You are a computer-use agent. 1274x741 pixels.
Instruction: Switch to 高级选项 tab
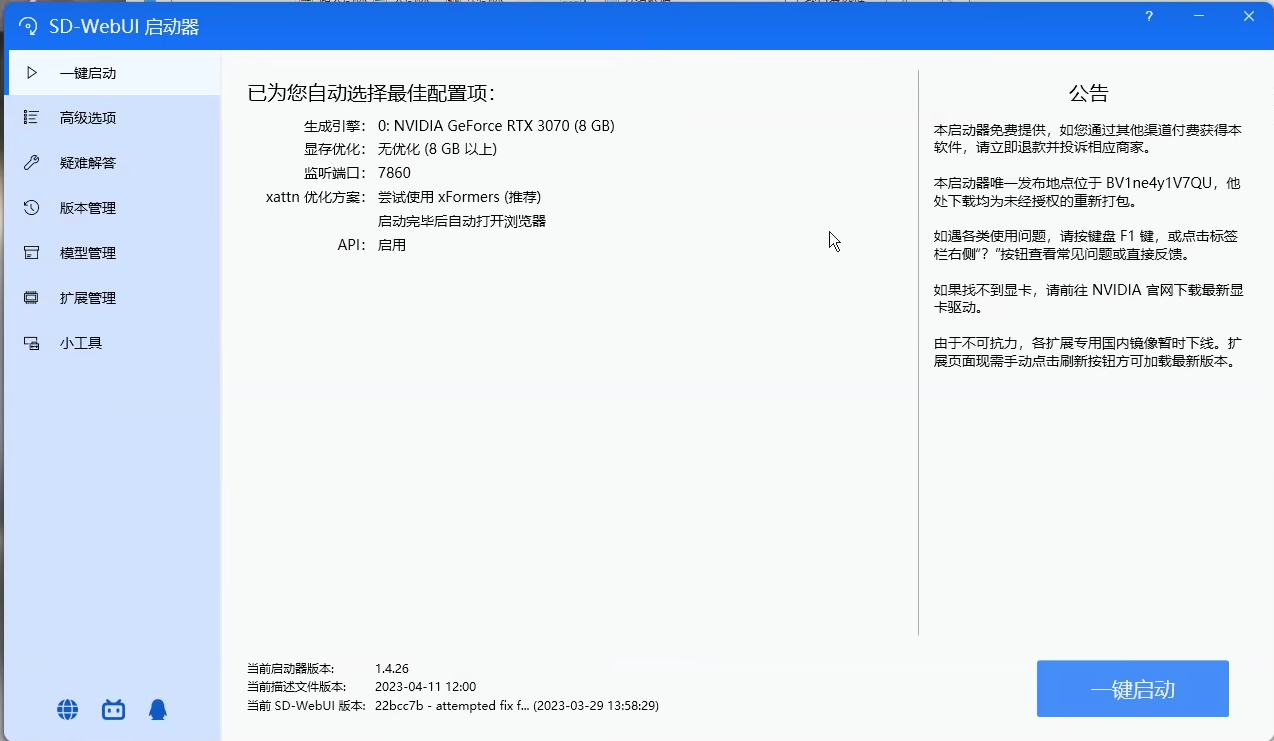coord(112,118)
